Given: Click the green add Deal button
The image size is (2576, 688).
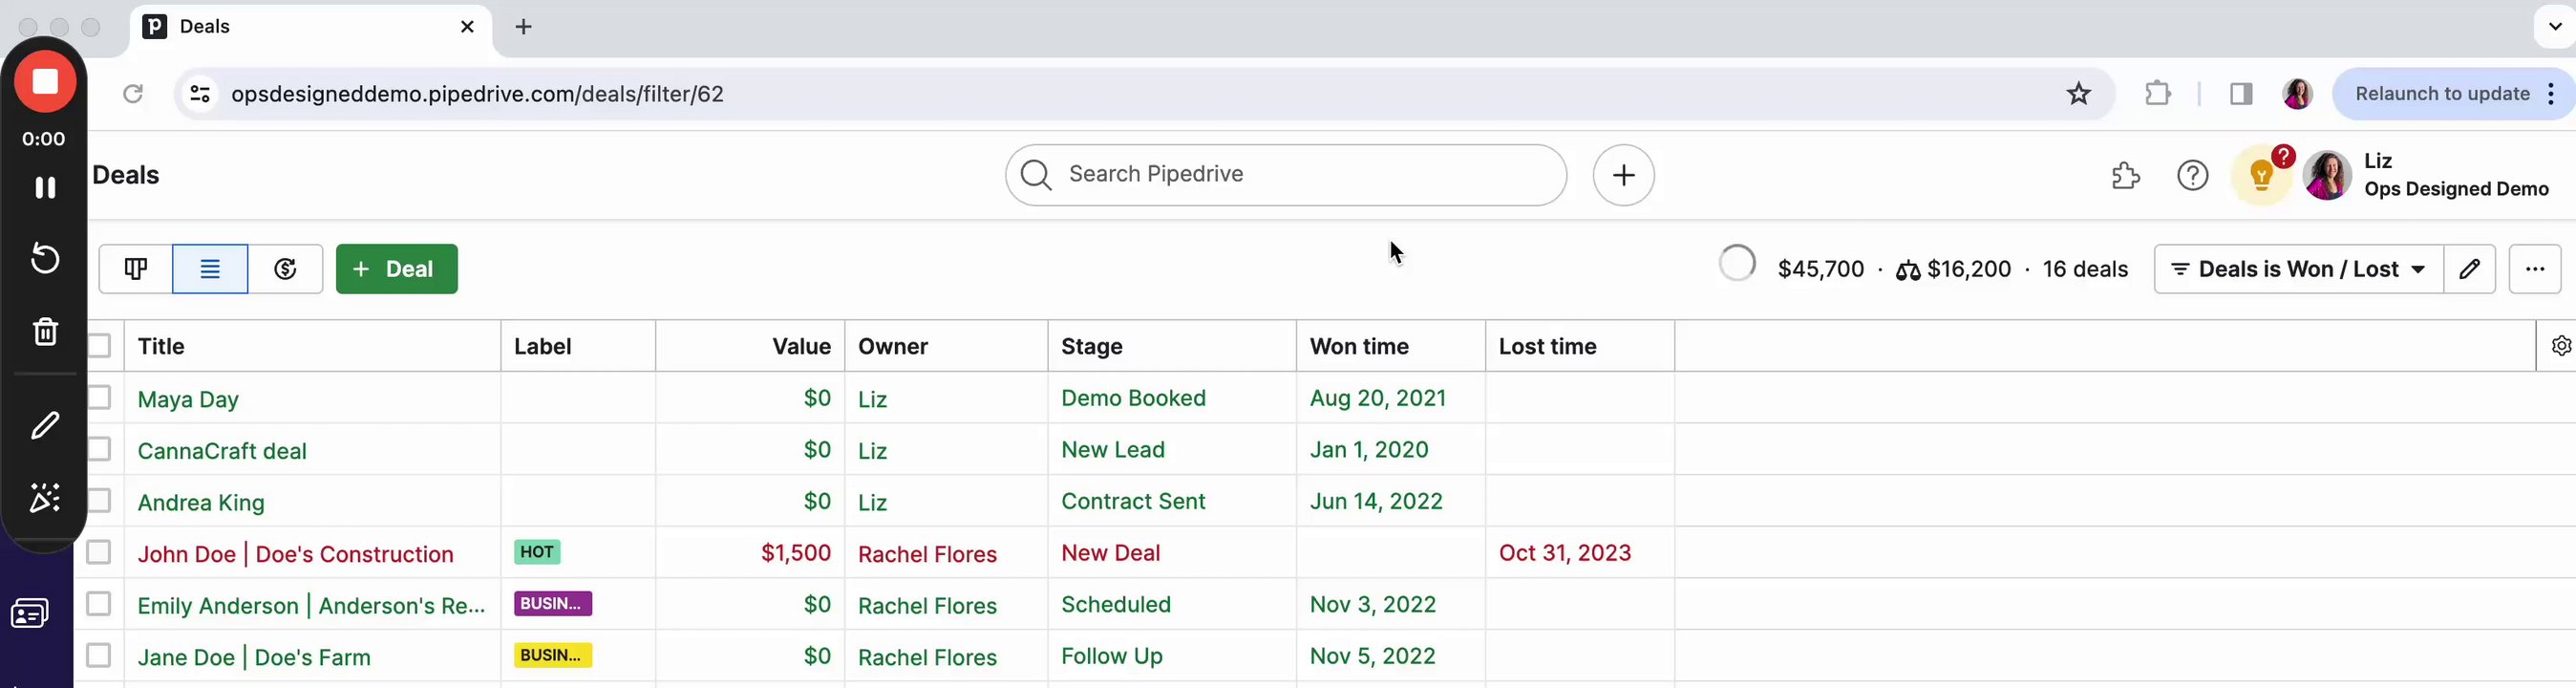Looking at the screenshot, I should (x=396, y=269).
